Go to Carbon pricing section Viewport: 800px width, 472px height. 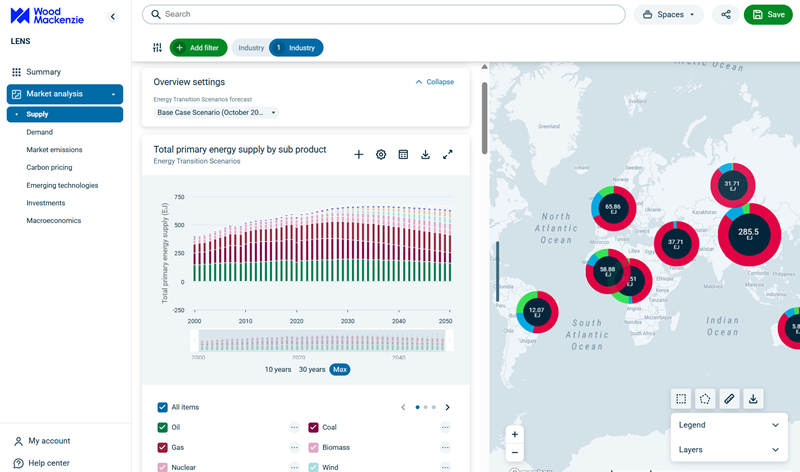pyautogui.click(x=49, y=168)
